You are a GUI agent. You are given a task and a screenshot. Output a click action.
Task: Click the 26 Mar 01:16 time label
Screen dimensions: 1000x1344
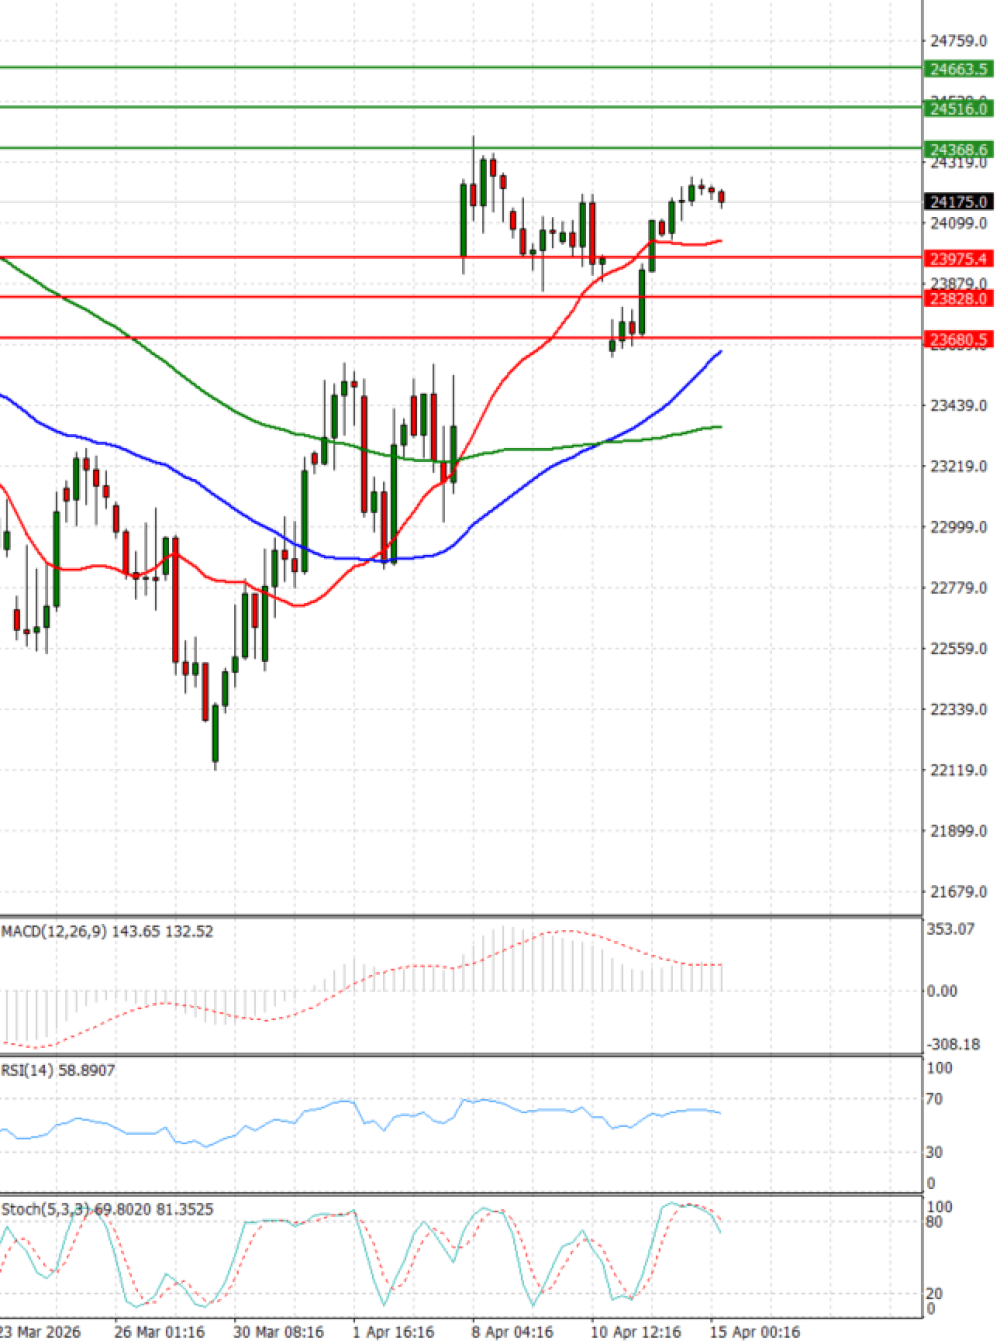159,1331
